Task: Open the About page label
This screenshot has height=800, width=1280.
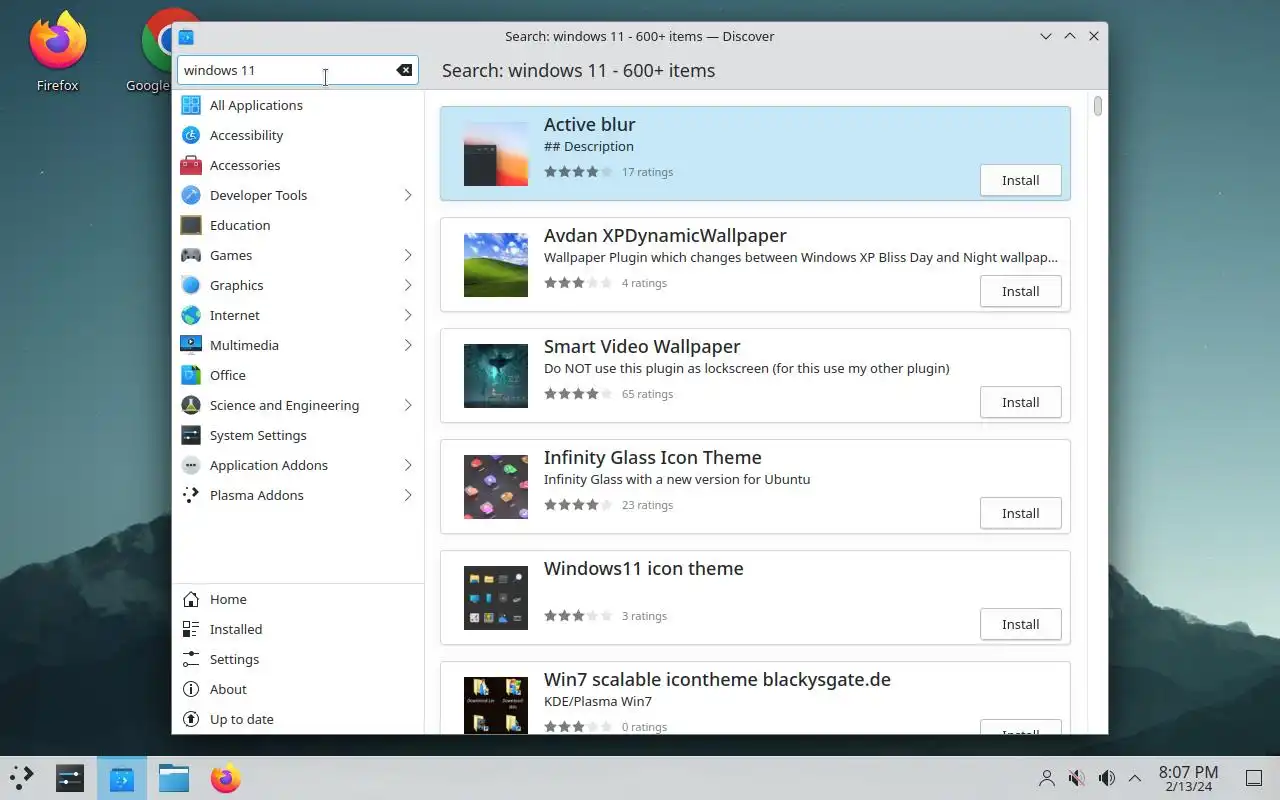Action: pos(228,689)
